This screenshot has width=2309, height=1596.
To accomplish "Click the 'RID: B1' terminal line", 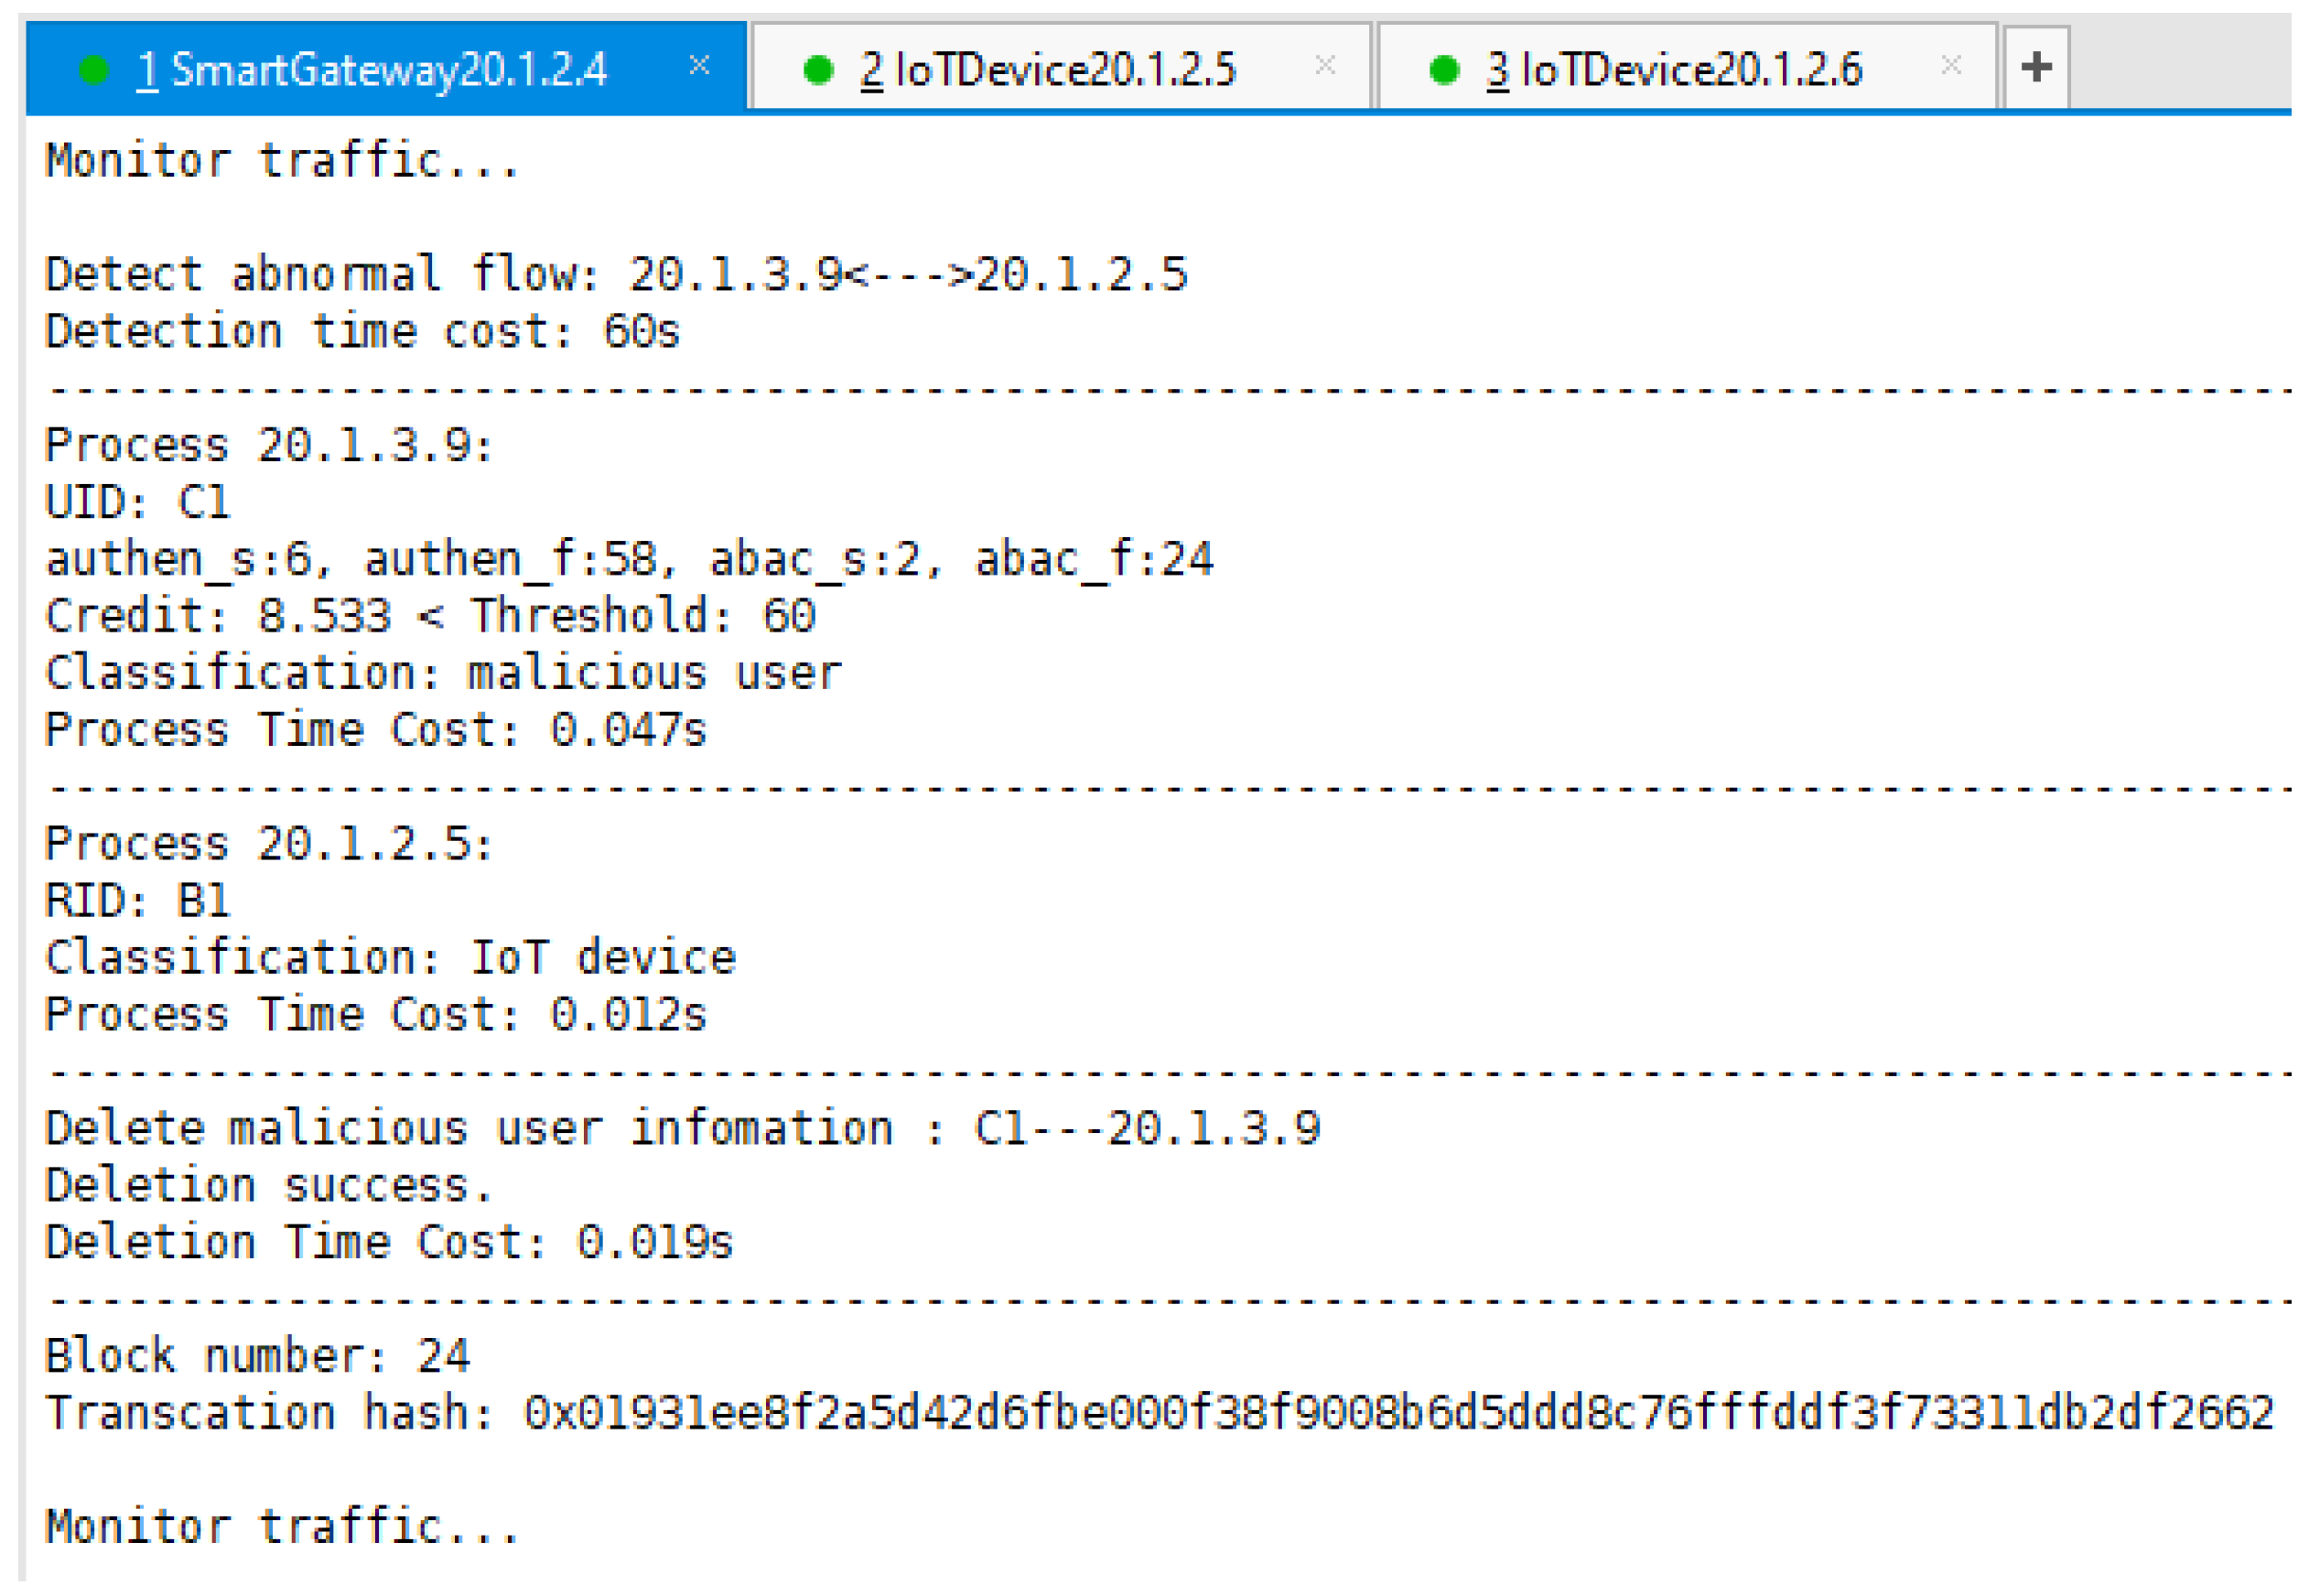I will click(137, 900).
